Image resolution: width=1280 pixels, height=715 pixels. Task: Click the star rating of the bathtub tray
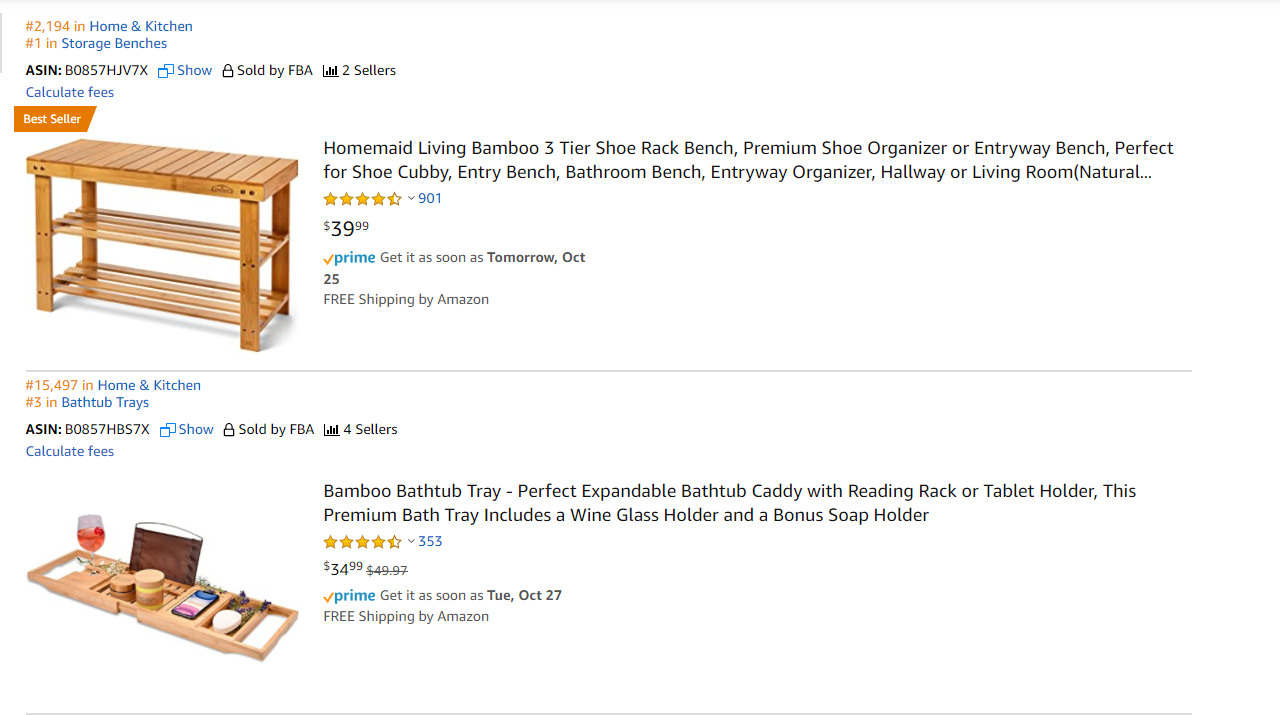(362, 542)
